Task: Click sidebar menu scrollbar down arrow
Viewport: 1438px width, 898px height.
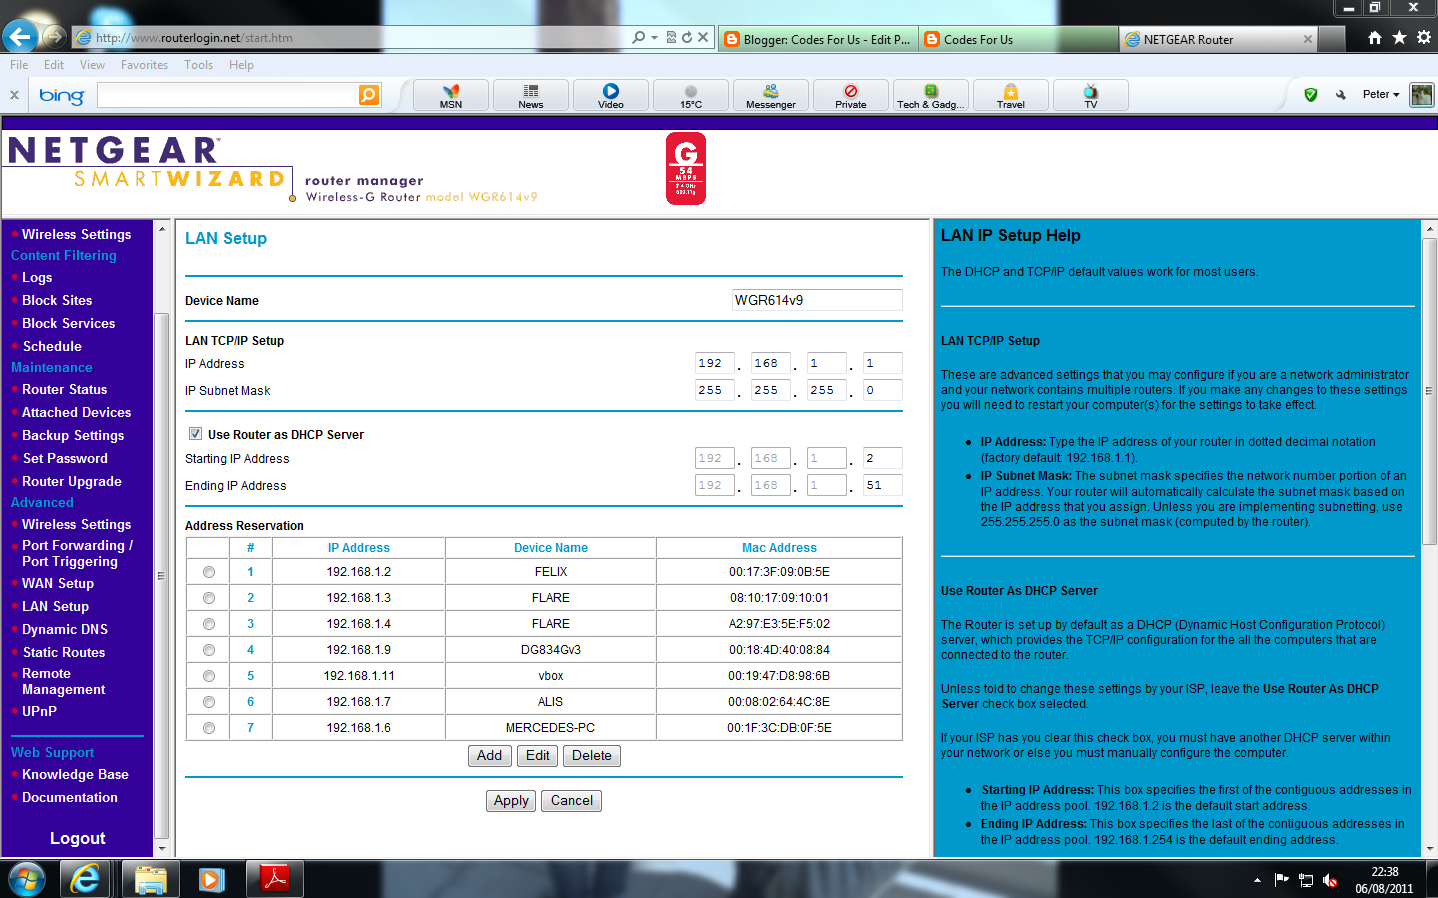Action: click(x=162, y=849)
